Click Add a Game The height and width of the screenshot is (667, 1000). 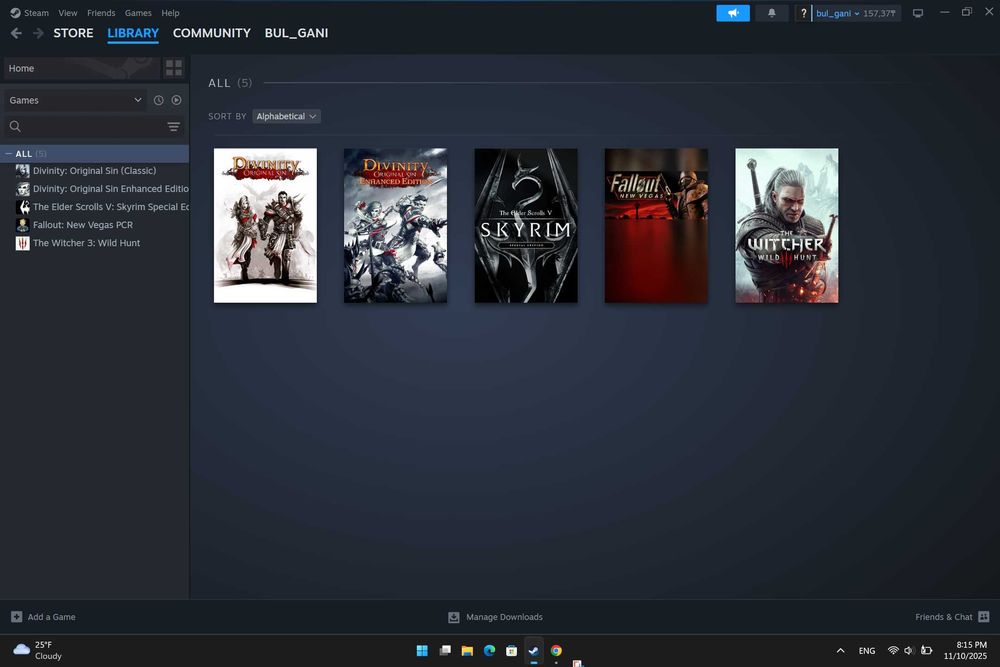pyautogui.click(x=43, y=617)
